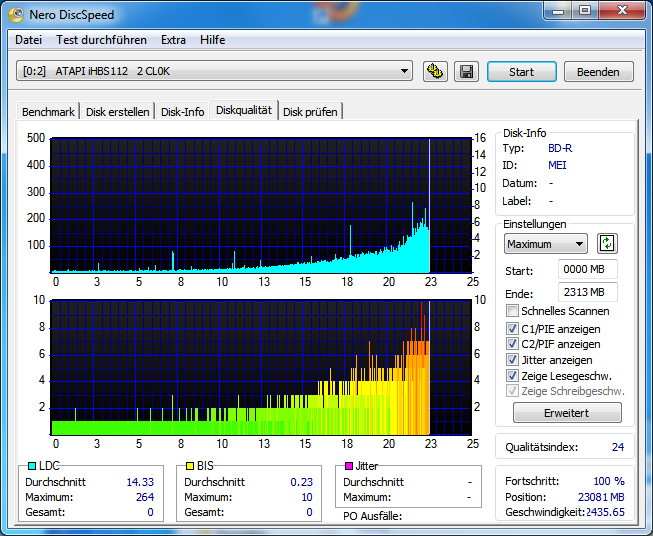
Task: Open the Maximum speed dropdown
Action: point(546,244)
